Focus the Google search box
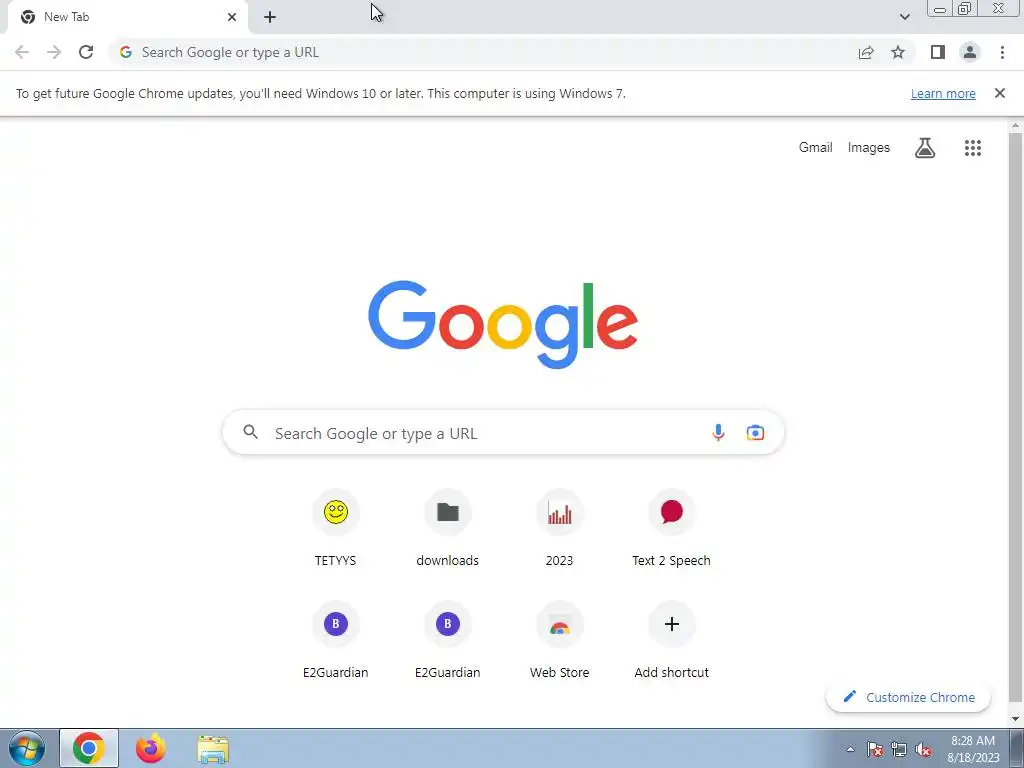This screenshot has height=768, width=1024. 503,432
